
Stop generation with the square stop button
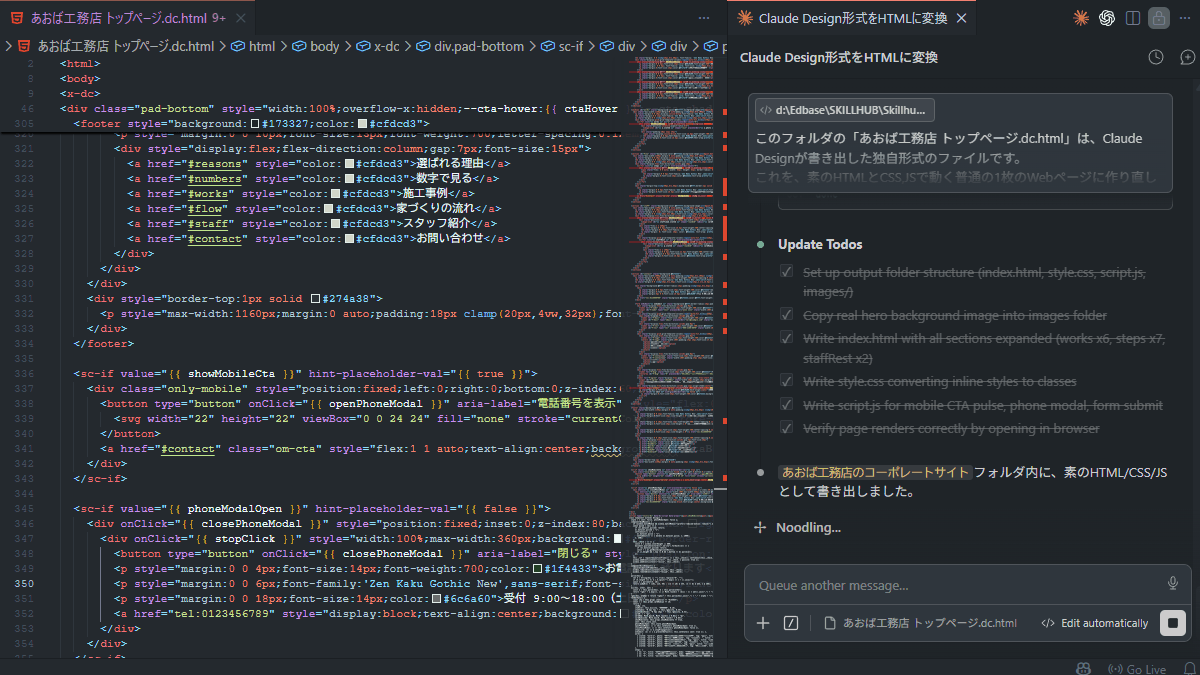point(1173,623)
